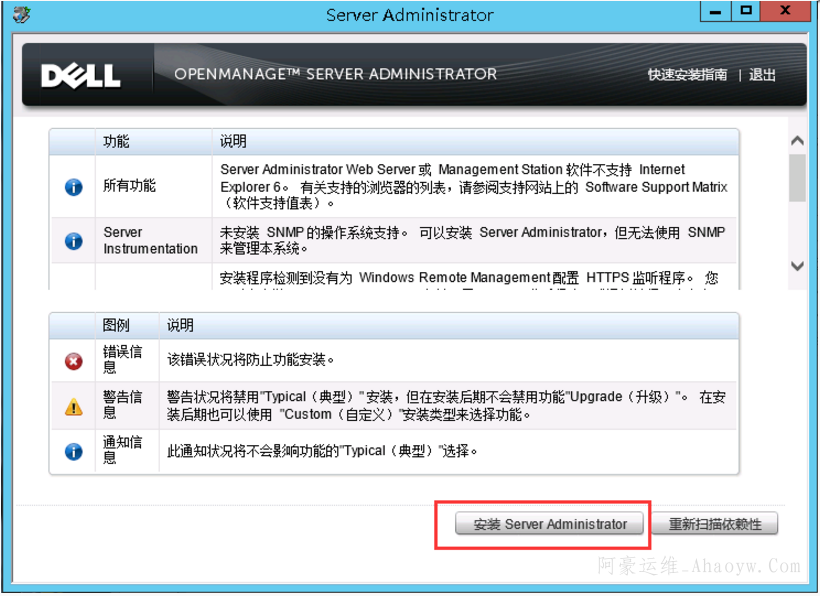Click the 退出 link in header
This screenshot has width=820, height=596.
pyautogui.click(x=762, y=75)
